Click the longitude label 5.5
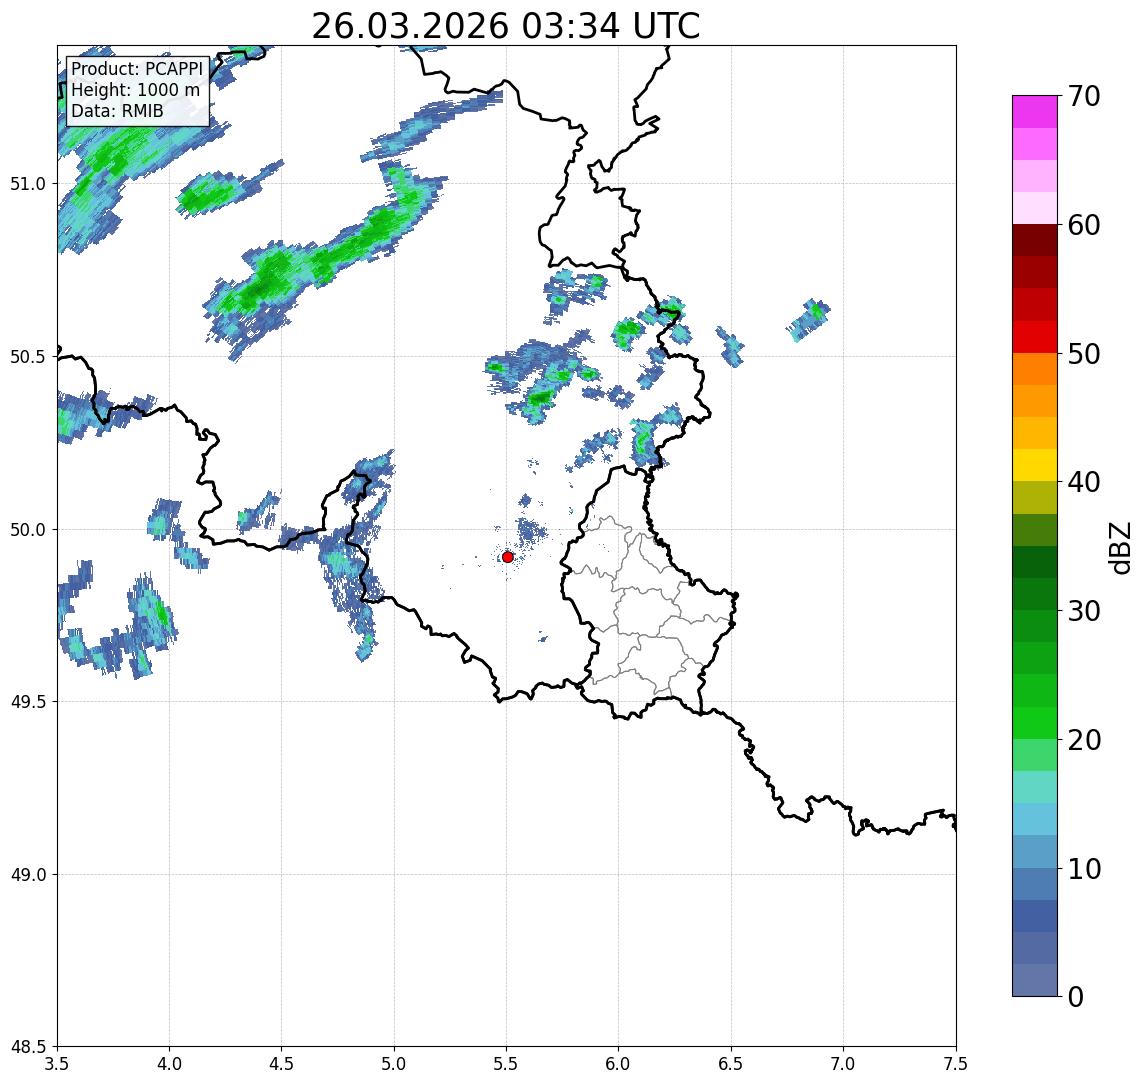 (507, 1064)
